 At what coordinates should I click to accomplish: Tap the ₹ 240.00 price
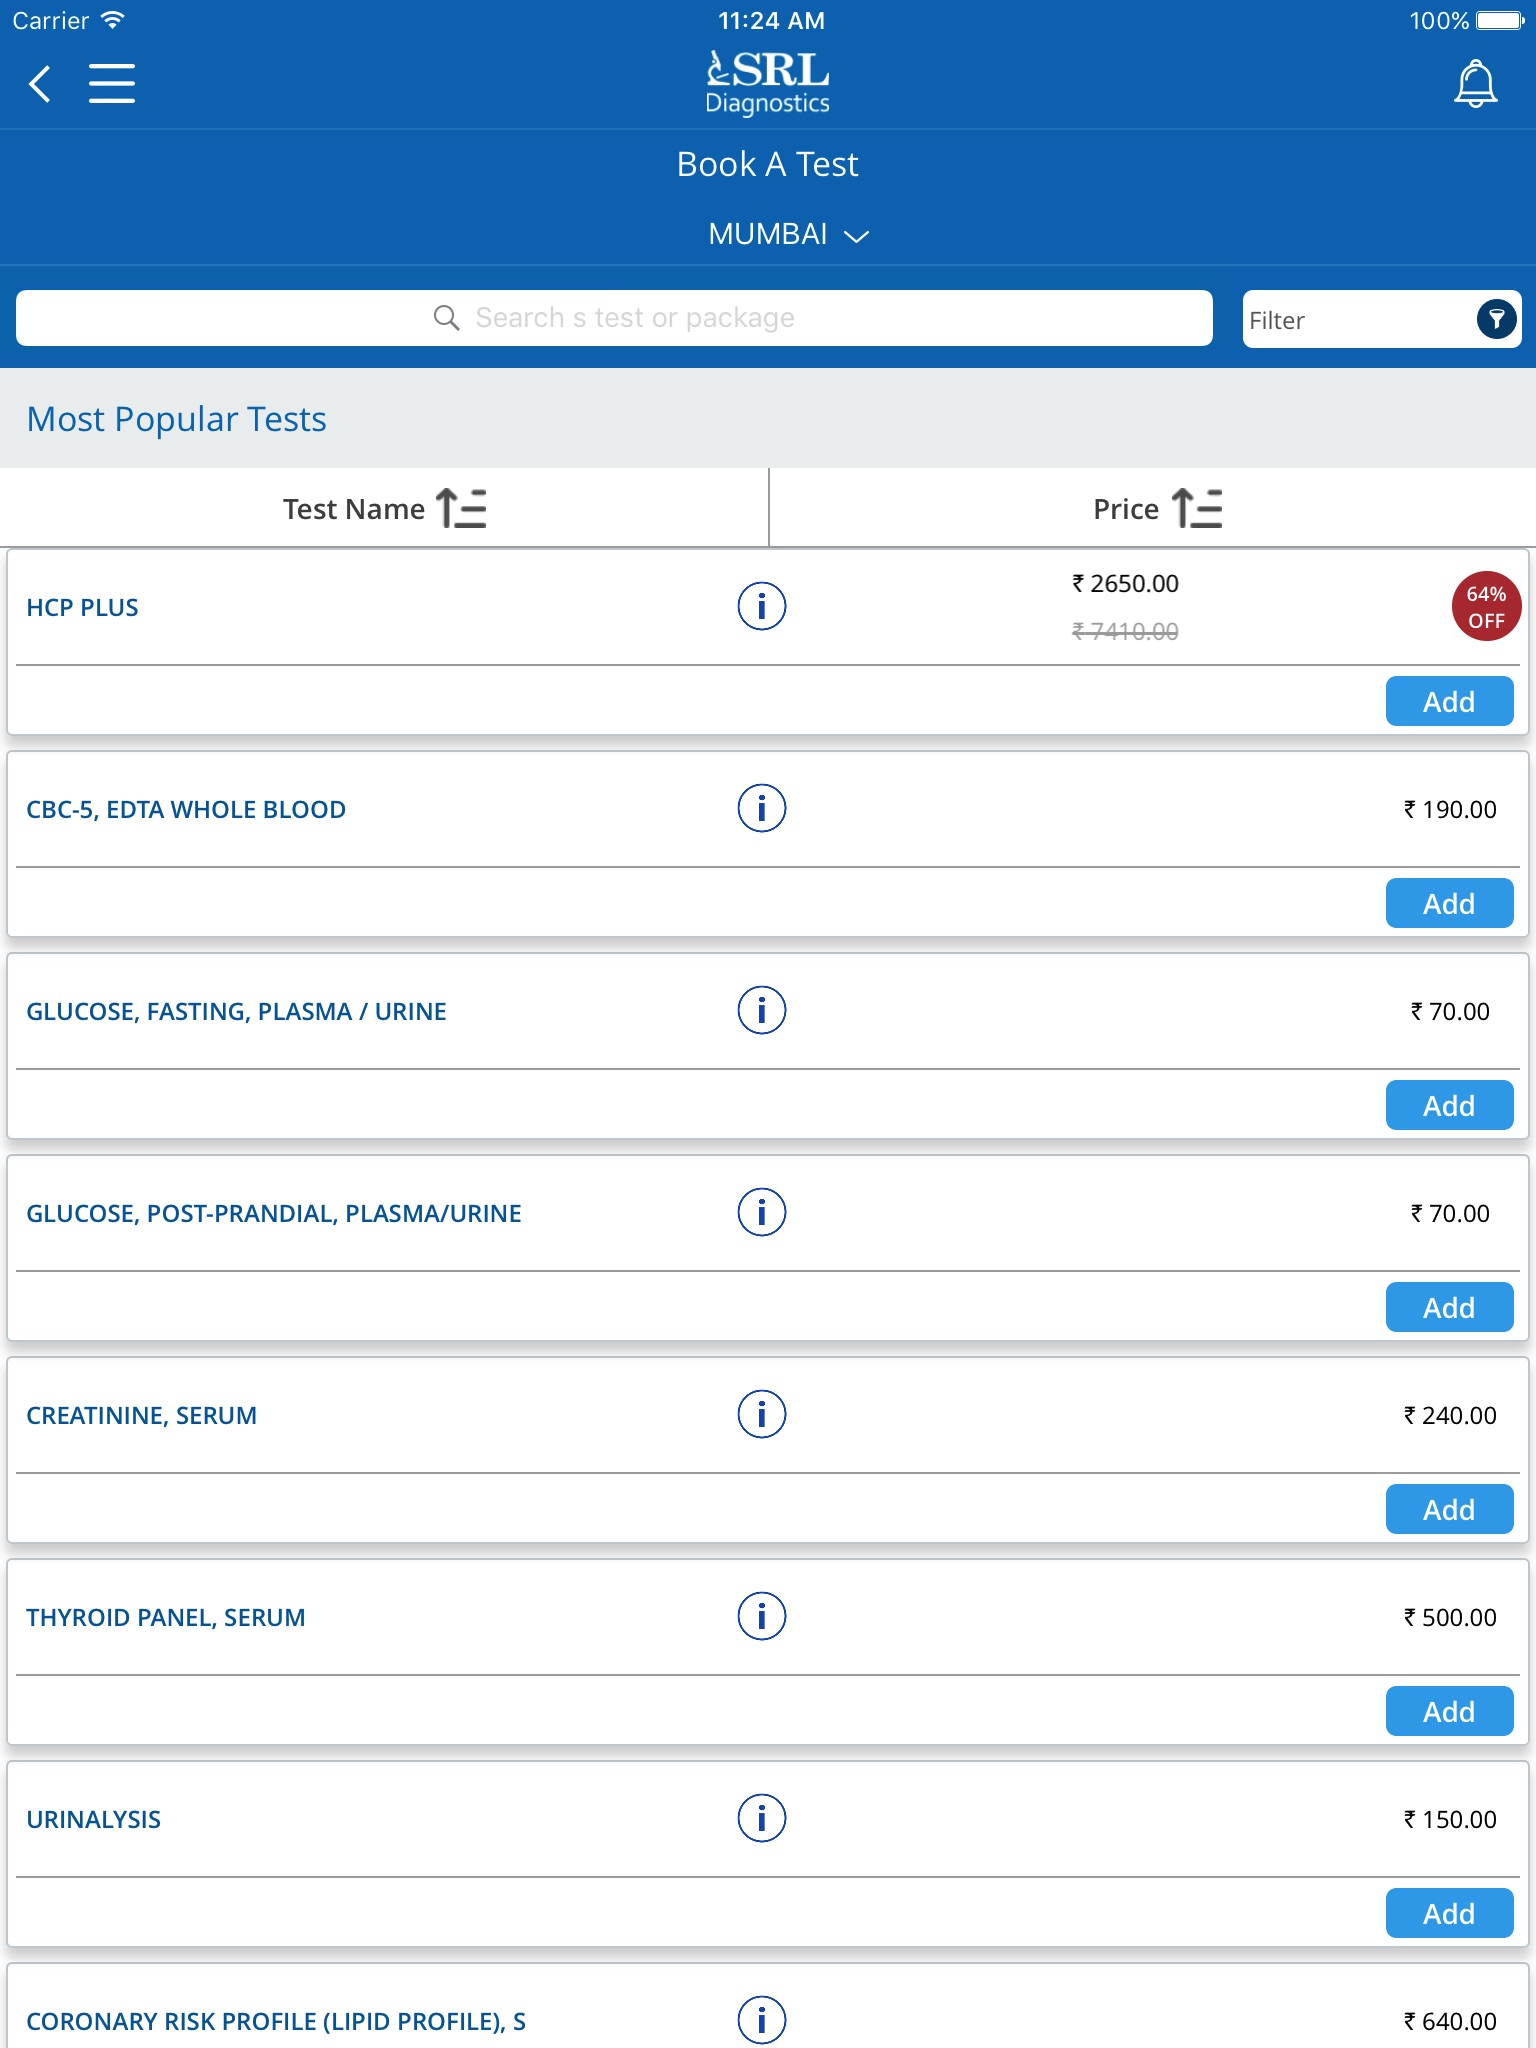[x=1450, y=1415]
